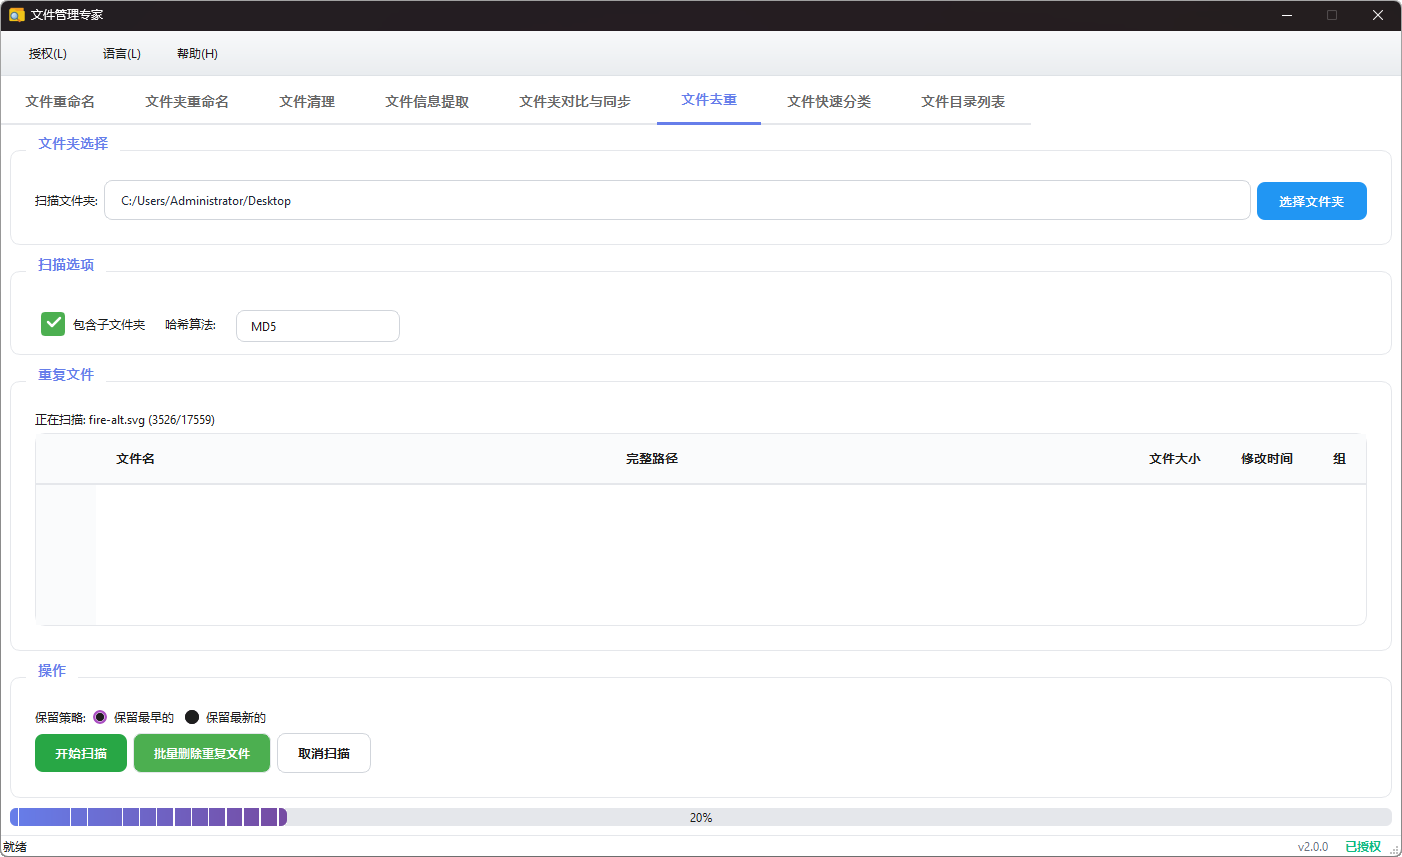Switch to the 文件目录列表 tab

(x=962, y=101)
